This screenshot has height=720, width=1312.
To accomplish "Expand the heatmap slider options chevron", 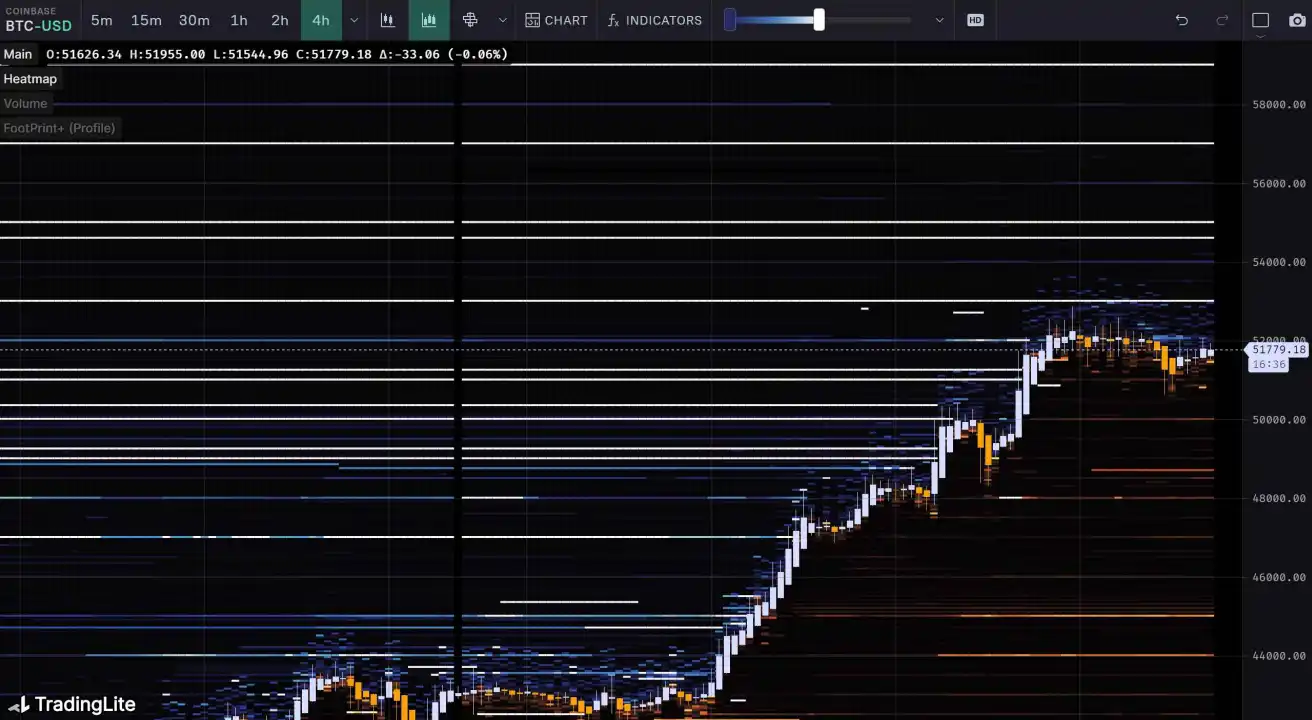I will click(939, 20).
